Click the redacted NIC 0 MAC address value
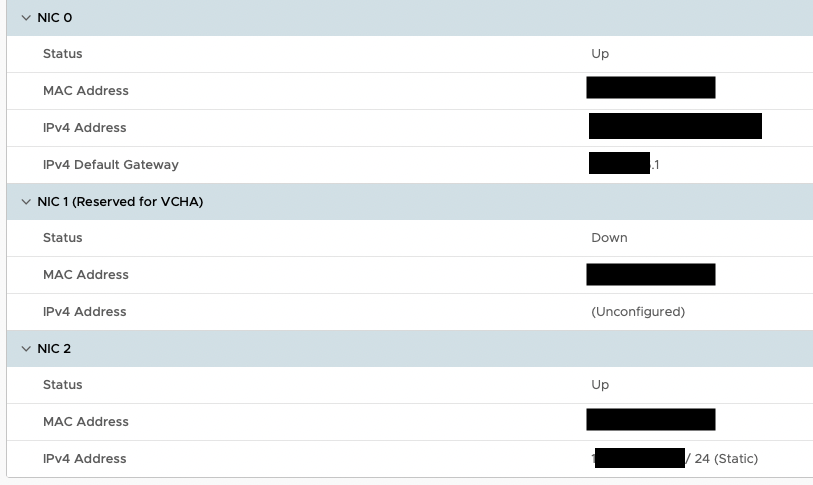 tap(651, 87)
